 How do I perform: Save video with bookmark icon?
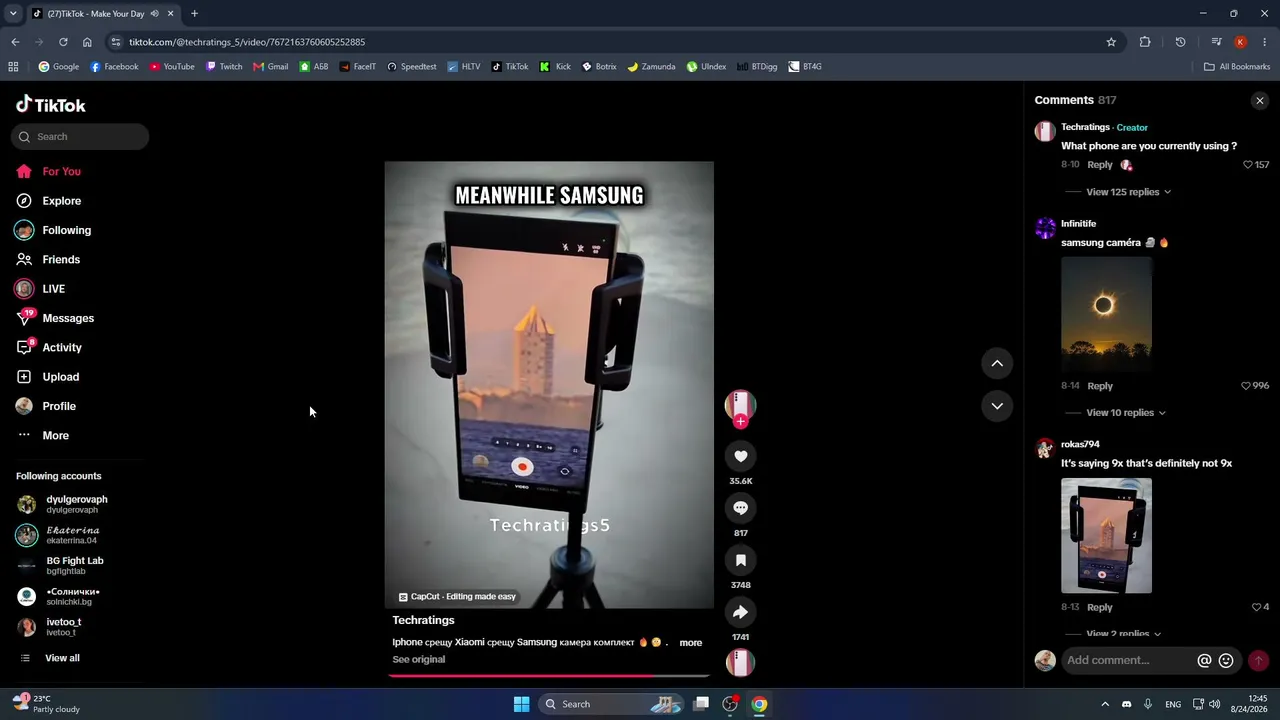(x=740, y=560)
